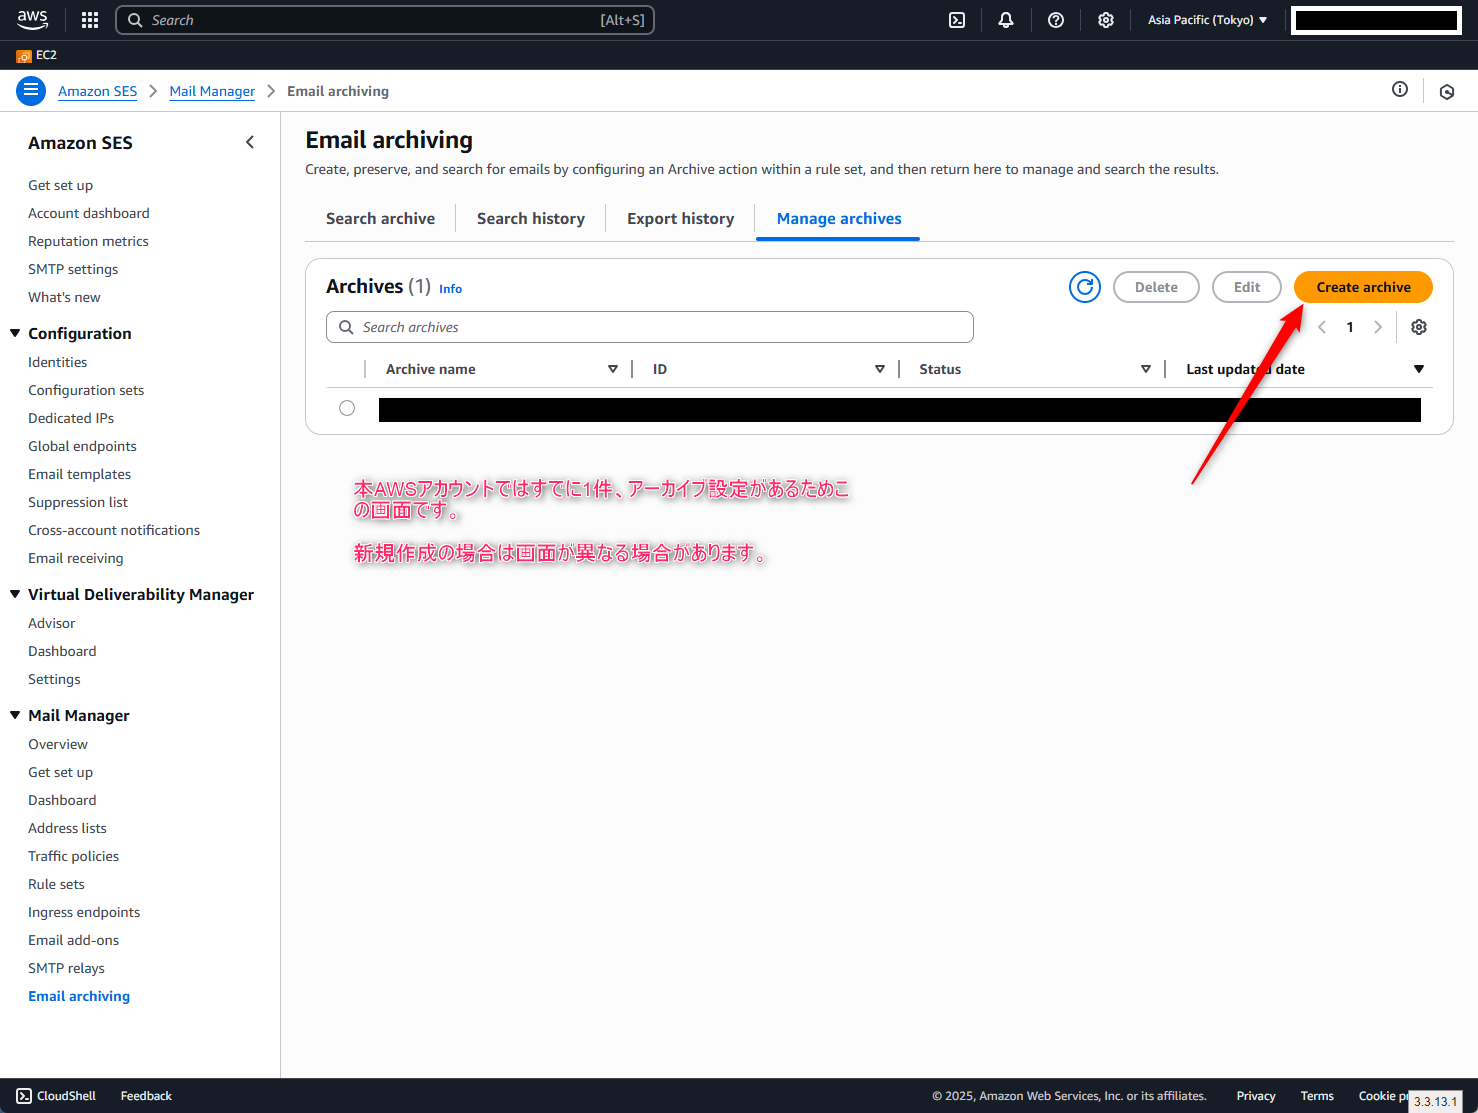
Task: Open the help question mark menu
Action: pos(1056,20)
